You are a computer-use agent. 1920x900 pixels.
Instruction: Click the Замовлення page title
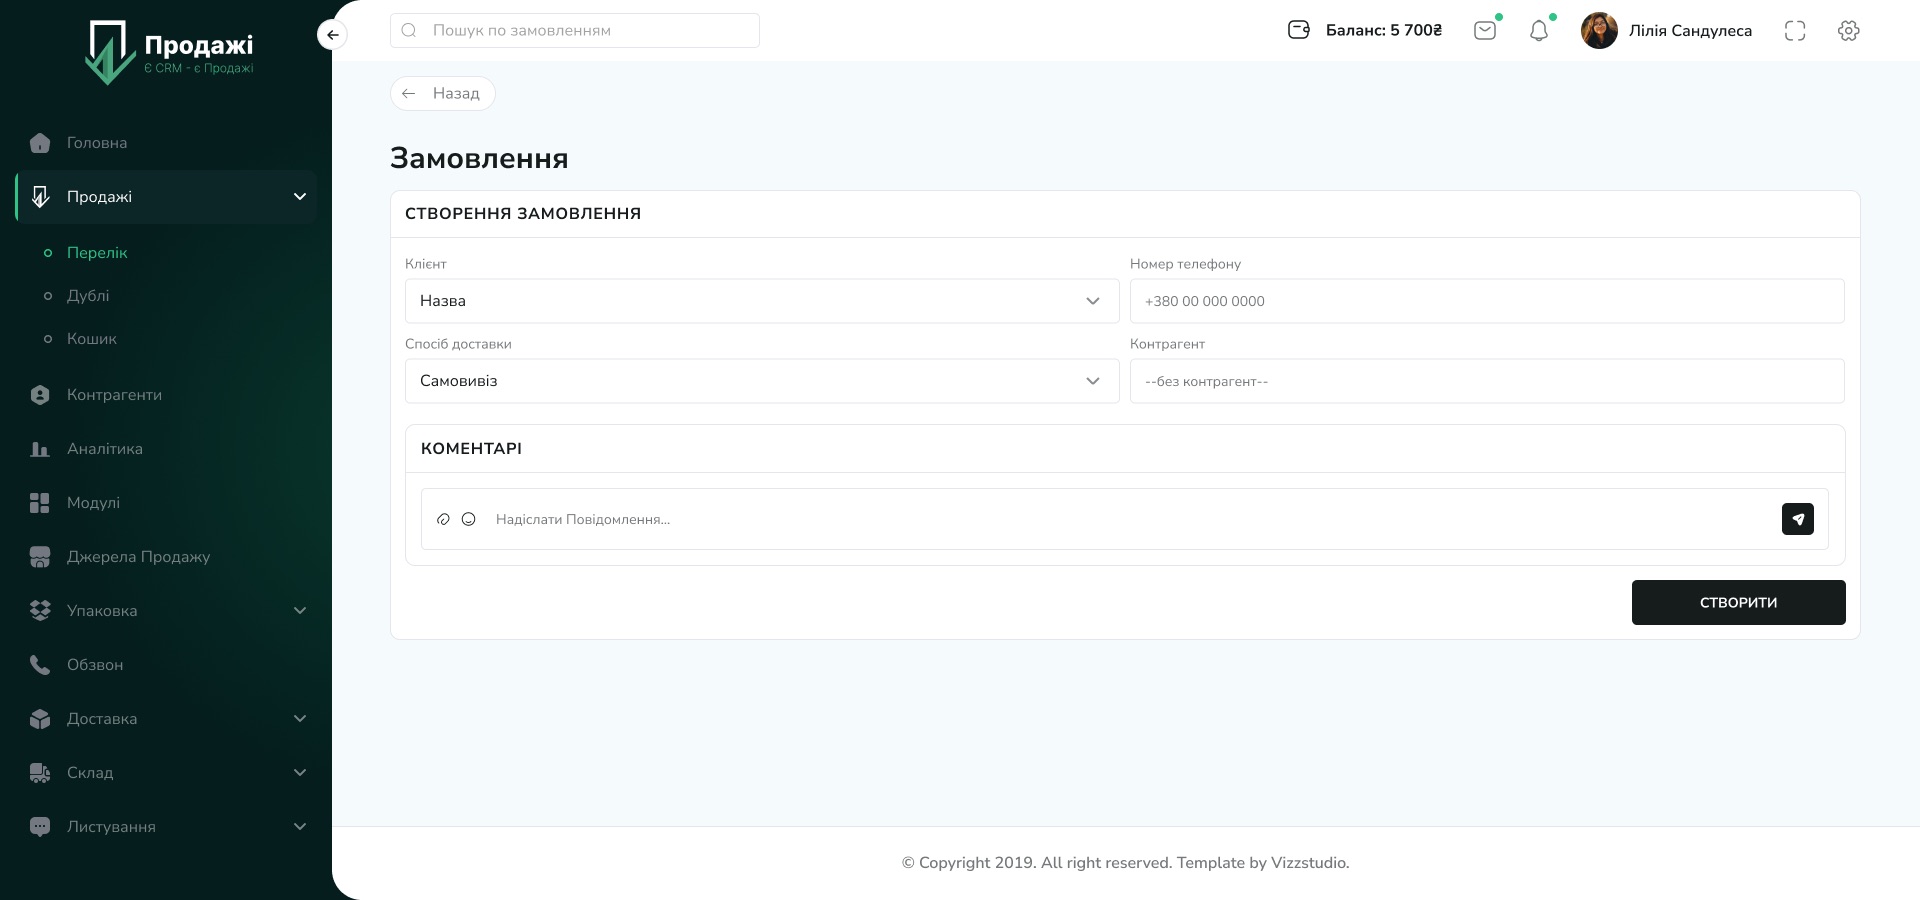coord(479,158)
